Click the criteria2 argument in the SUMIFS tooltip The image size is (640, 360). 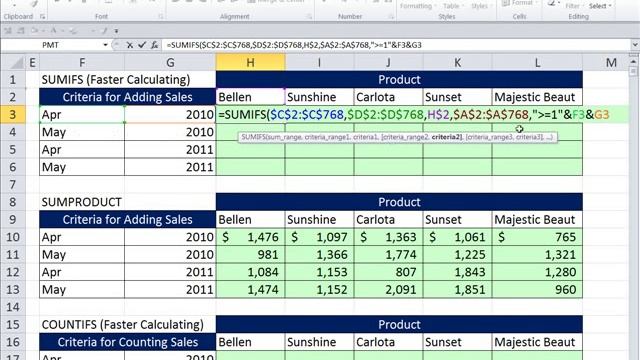[447, 137]
